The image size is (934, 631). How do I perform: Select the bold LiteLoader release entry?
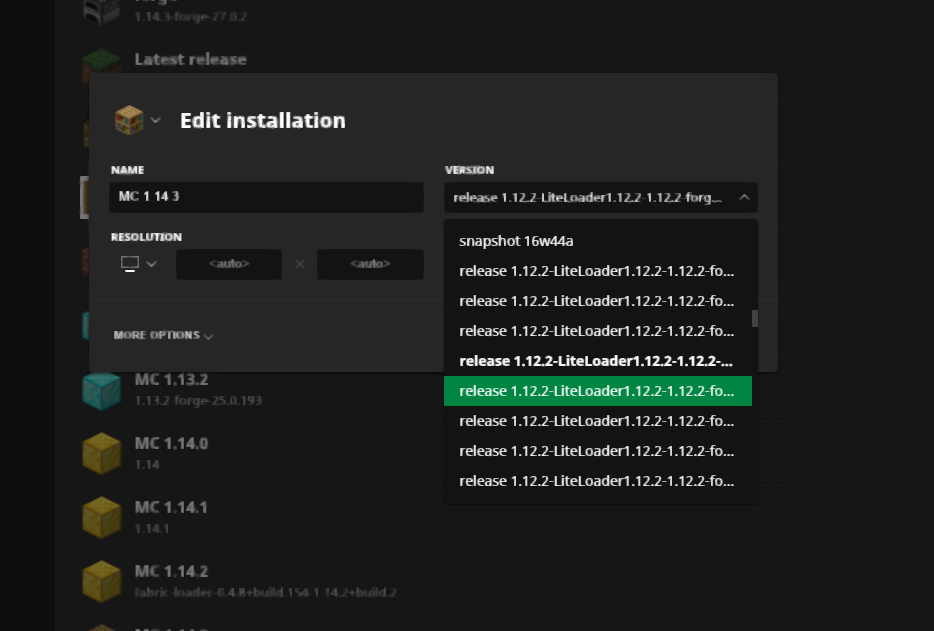click(x=597, y=361)
